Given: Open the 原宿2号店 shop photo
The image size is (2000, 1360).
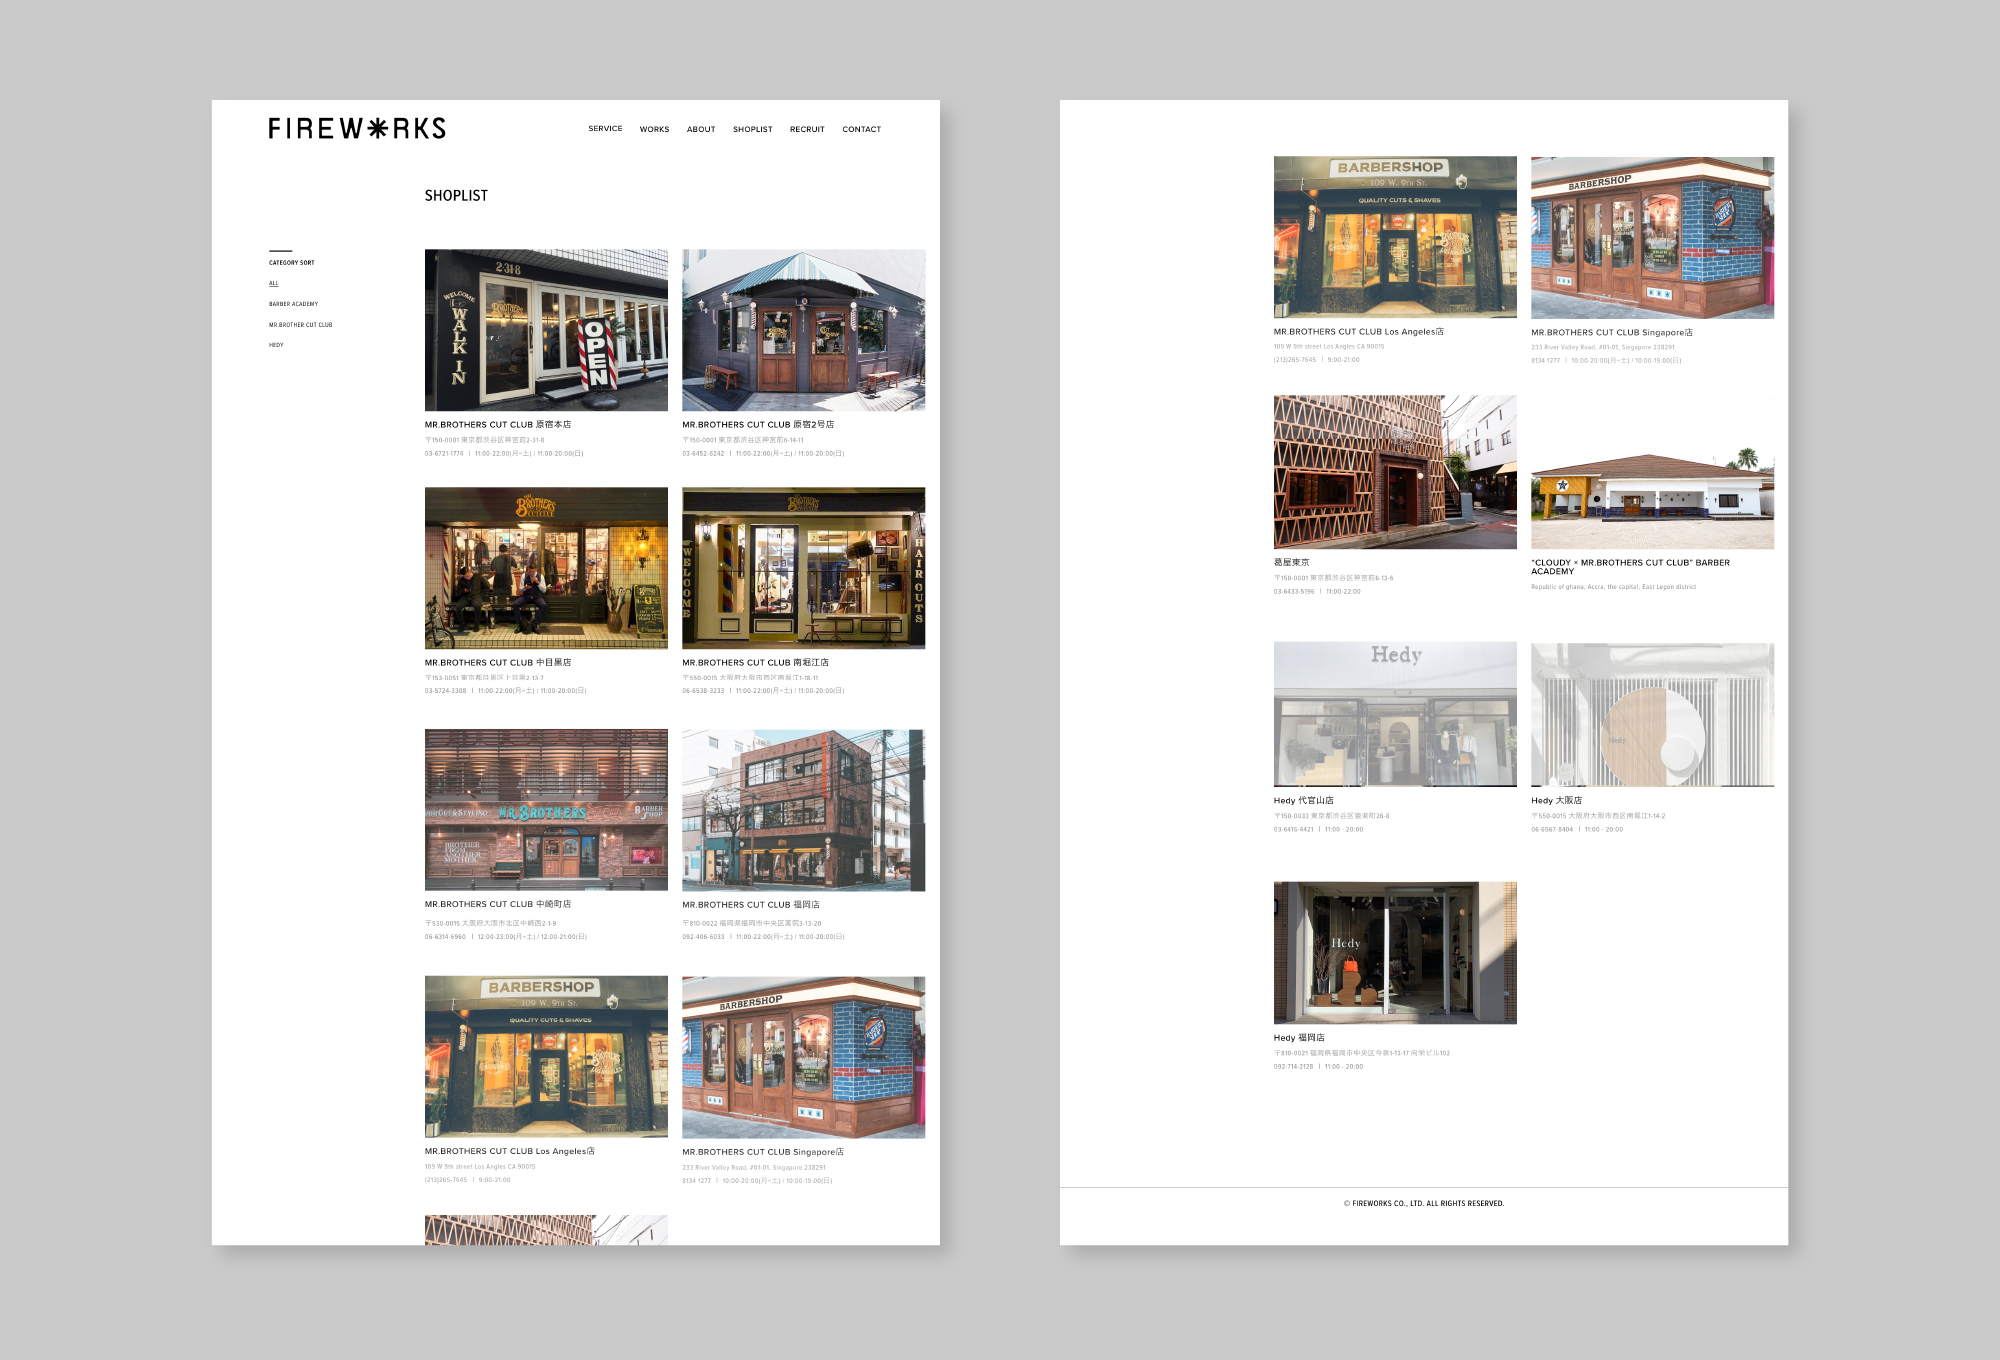Looking at the screenshot, I should (803, 330).
